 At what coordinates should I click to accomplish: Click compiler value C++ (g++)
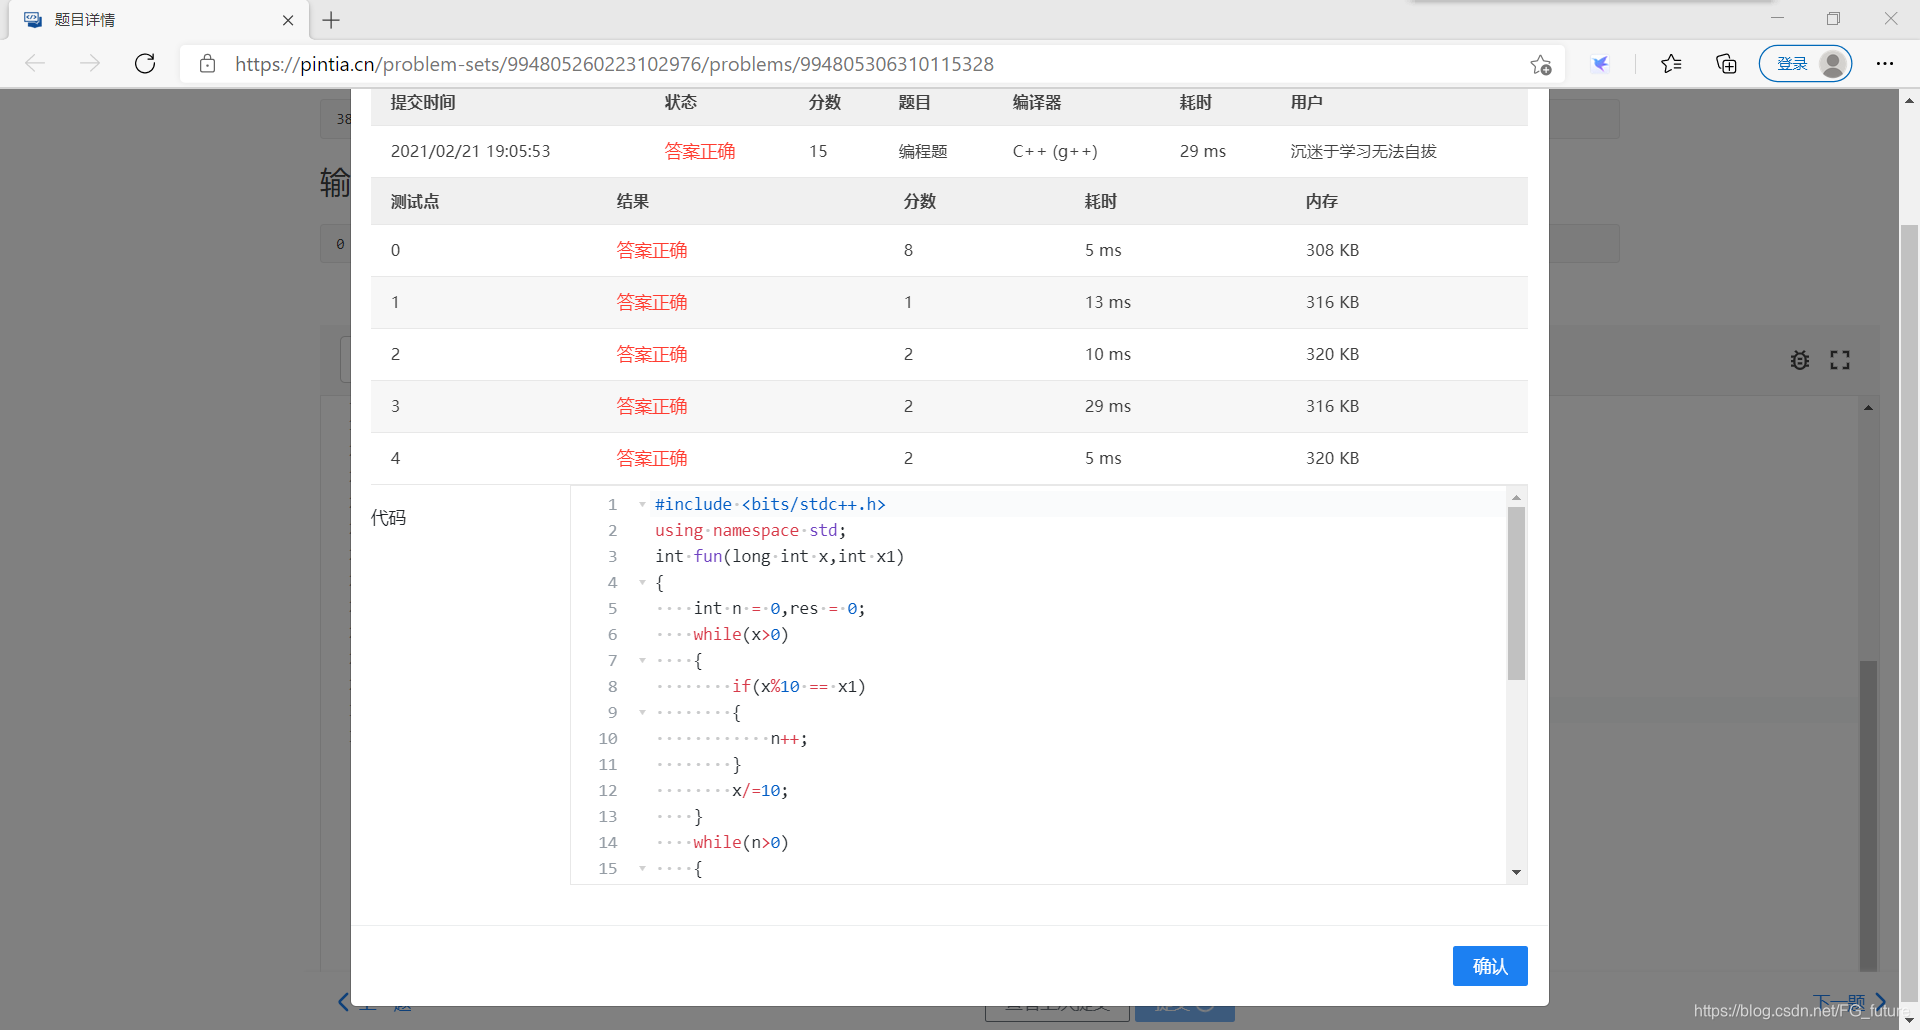1055,151
